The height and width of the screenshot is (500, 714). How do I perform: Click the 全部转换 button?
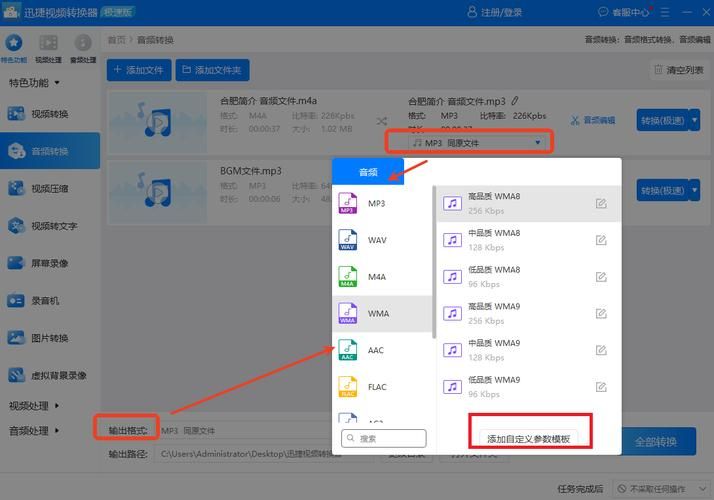[x=656, y=441]
